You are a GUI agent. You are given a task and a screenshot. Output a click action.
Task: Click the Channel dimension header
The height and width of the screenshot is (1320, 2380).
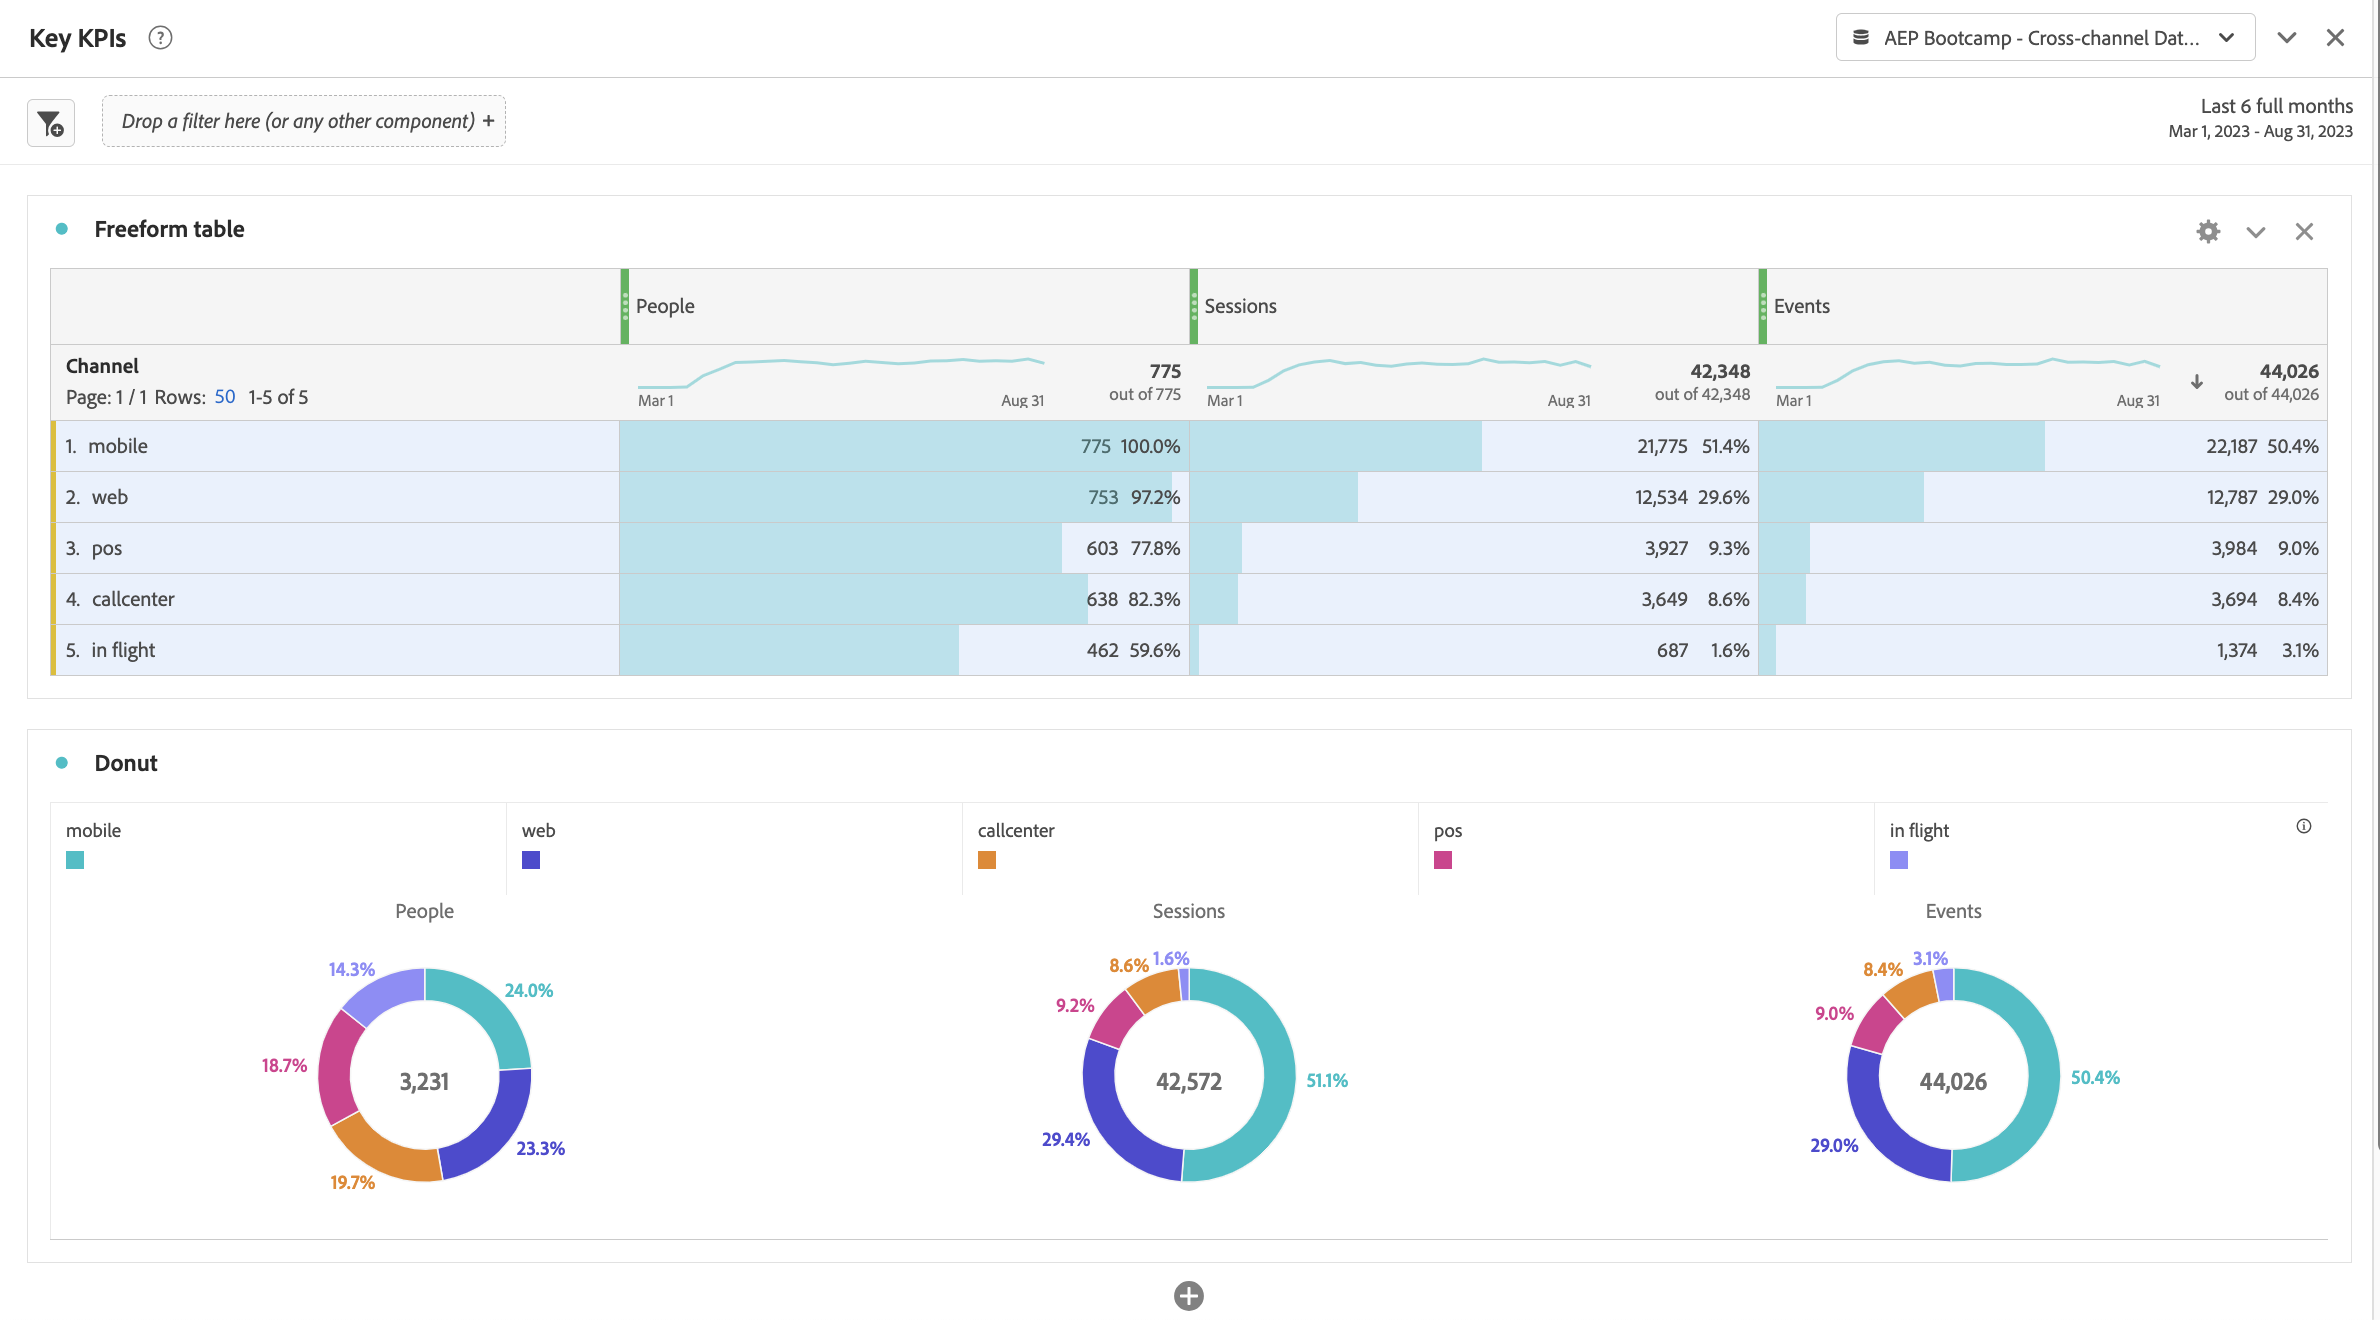point(102,366)
